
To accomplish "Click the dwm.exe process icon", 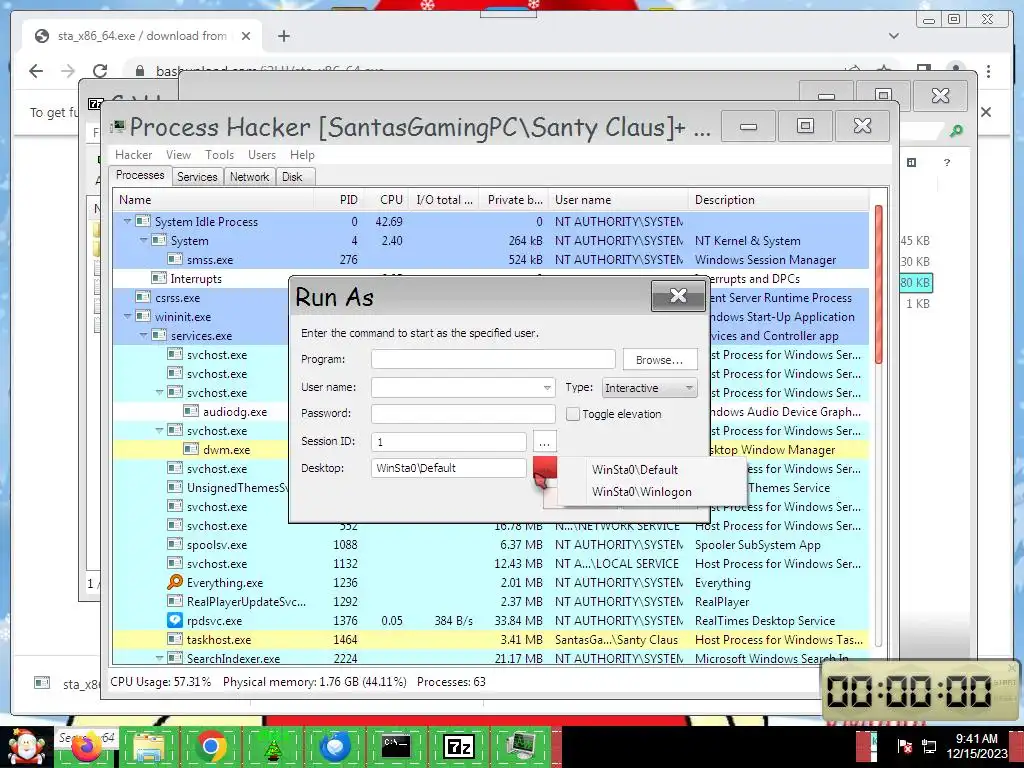I will pos(191,449).
